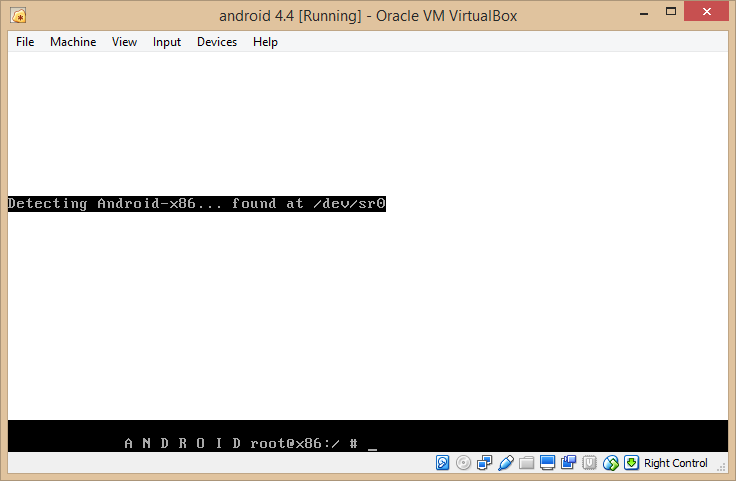Click the VirtualBox icon in title bar
736x481 pixels.
pos(18,16)
